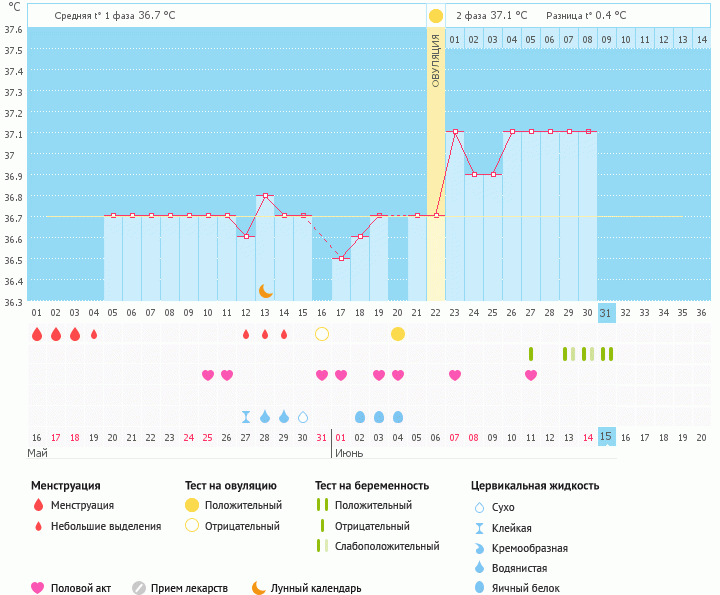This screenshot has height=595, width=720.
Task: Click the 36.5 temperature point on day 17
Action: point(341,259)
